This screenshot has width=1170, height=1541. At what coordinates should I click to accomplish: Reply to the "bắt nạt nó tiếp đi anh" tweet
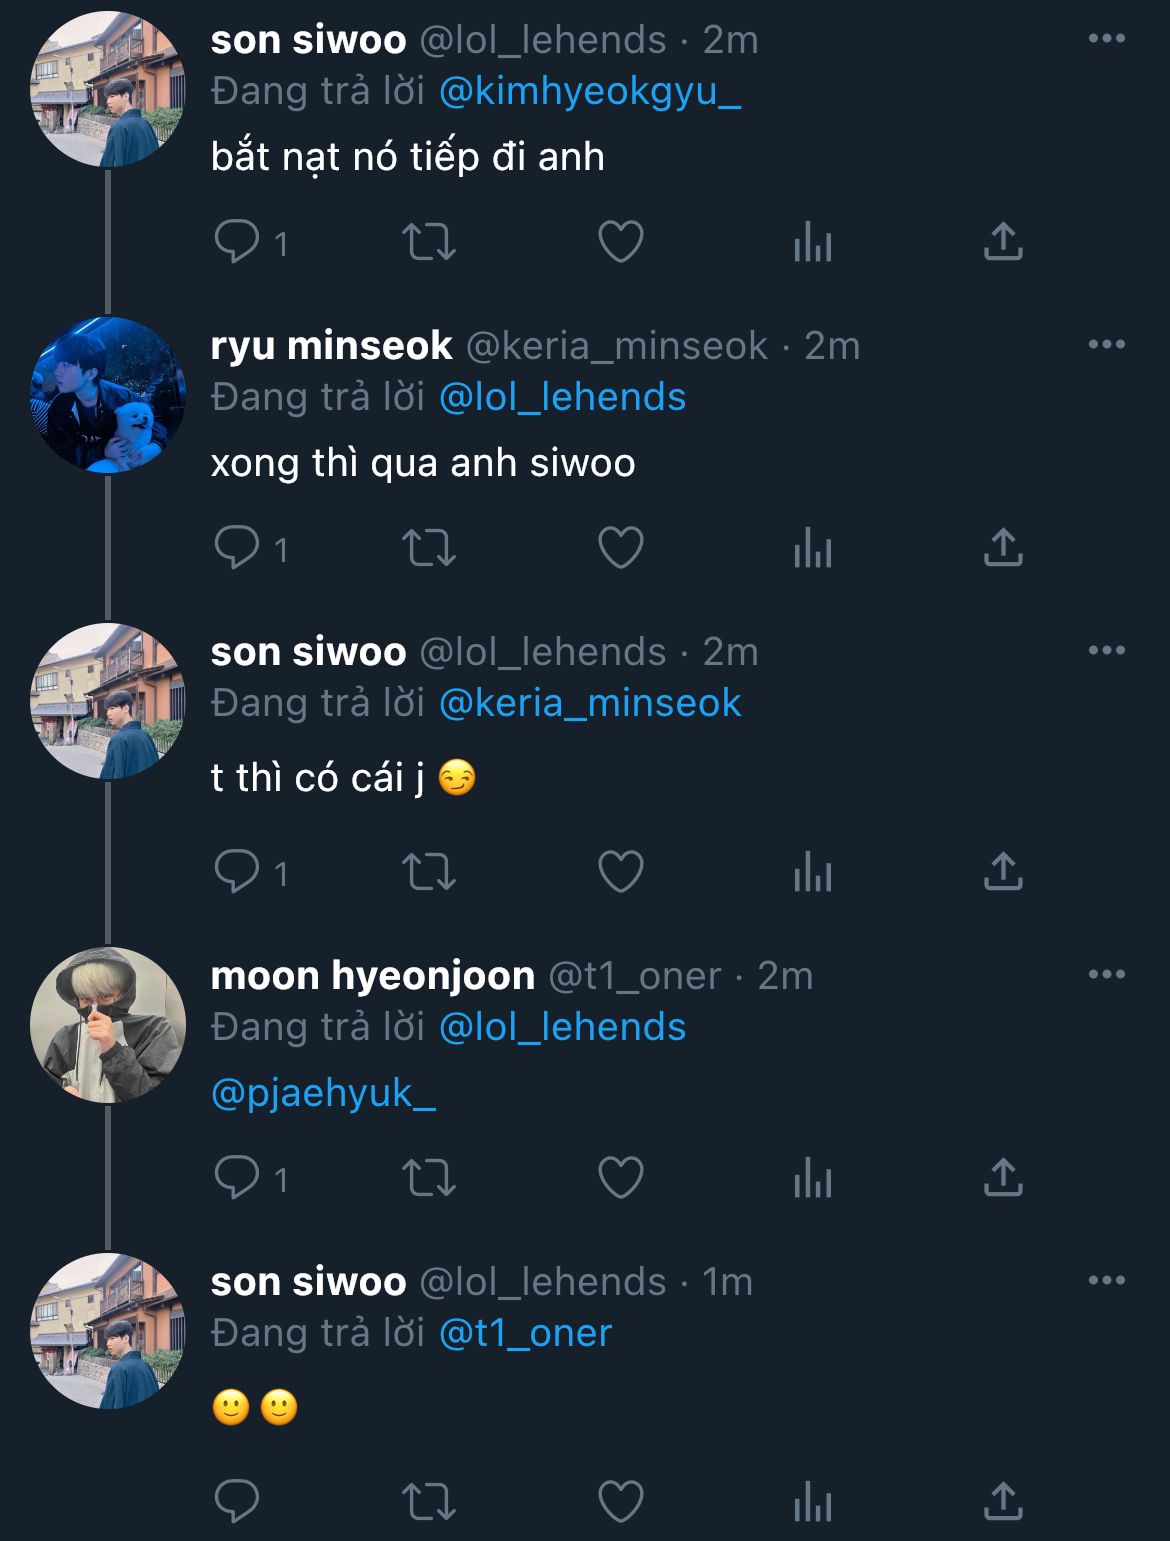coord(236,242)
